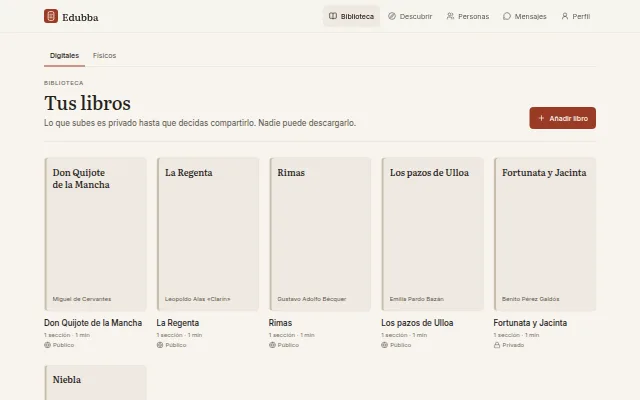The height and width of the screenshot is (400, 640).
Task: Open the La Regenta title link
Action: pyautogui.click(x=178, y=323)
